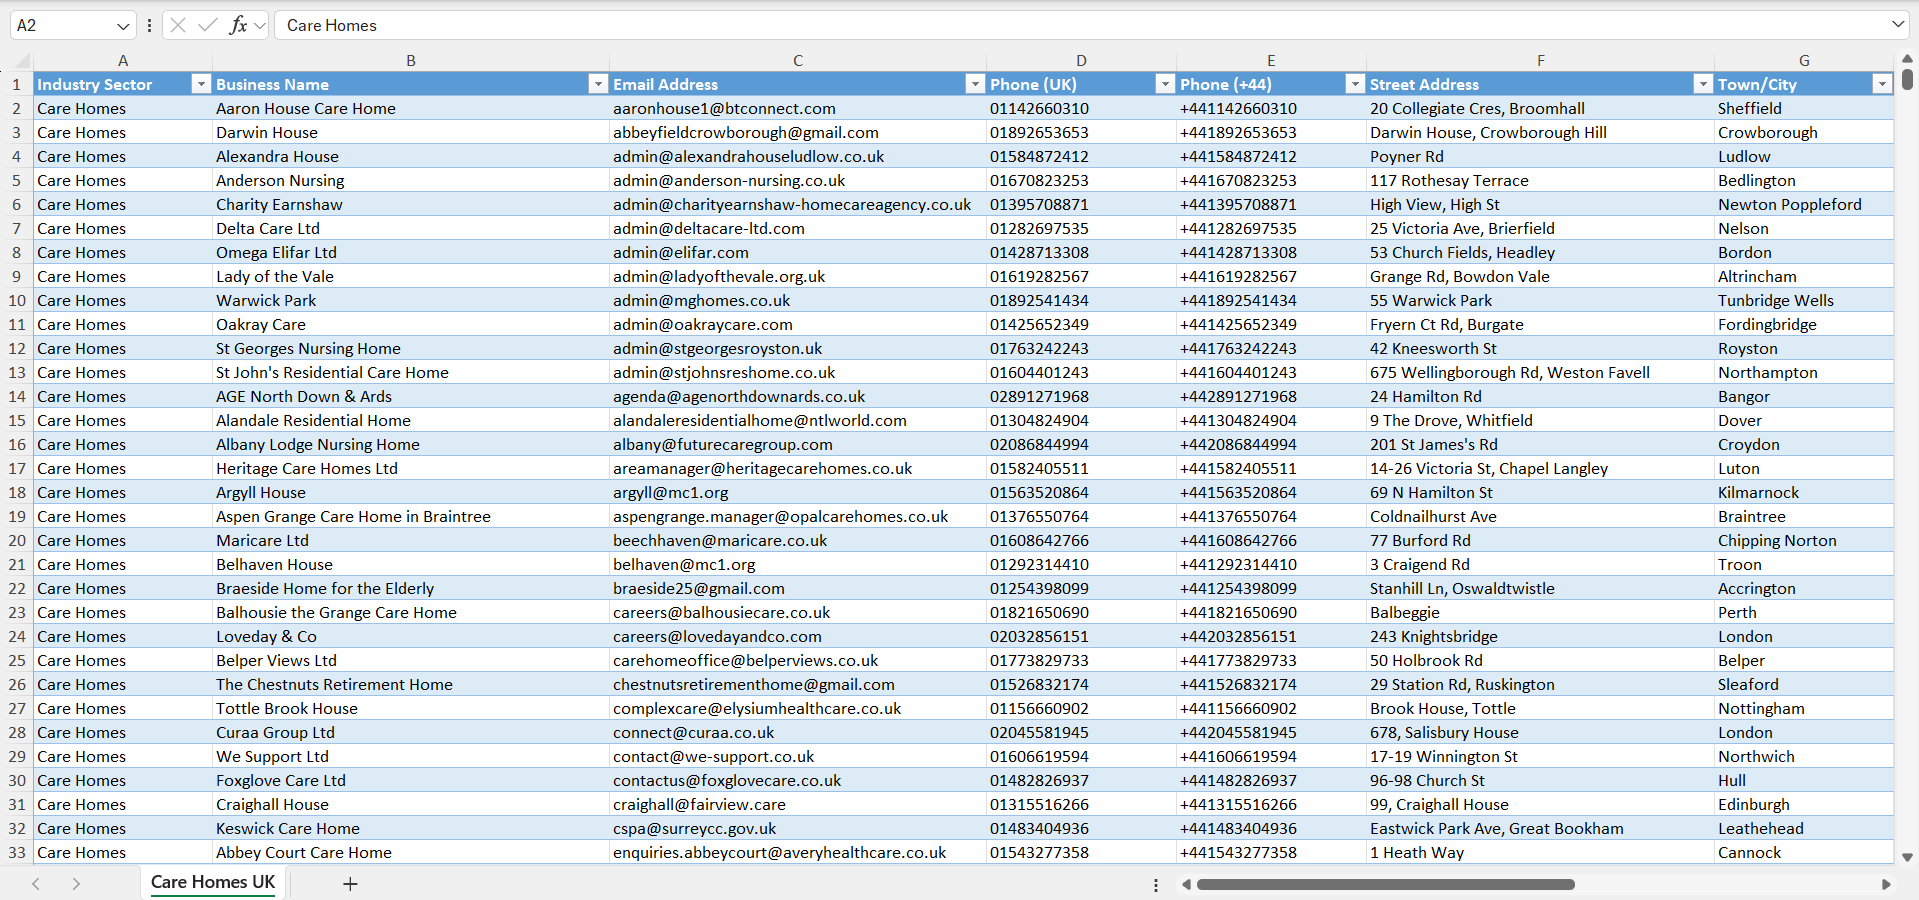Select cell Eastwick Park Ave, Great Bookham
1919x900 pixels.
[x=1541, y=829]
